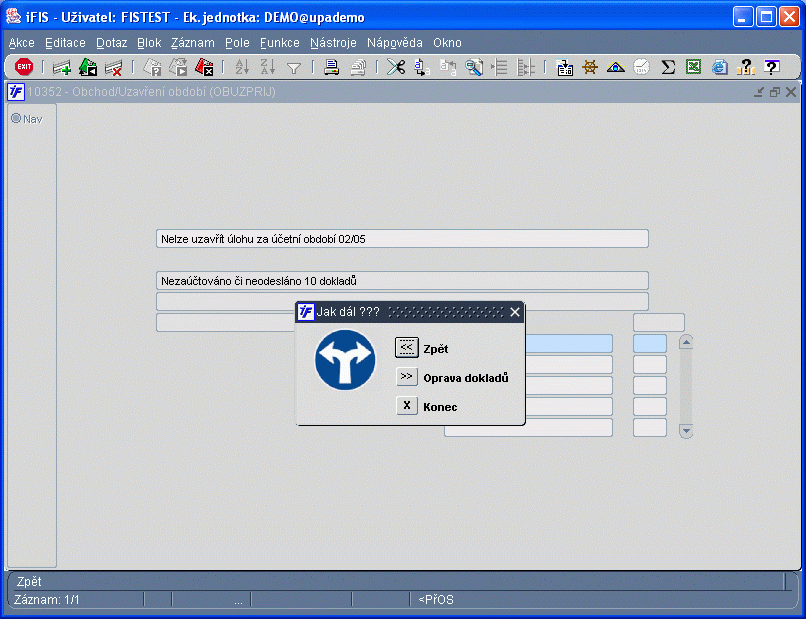Click the insert record icon with green plus
Viewport: 806px width, 619px height.
pos(62,67)
